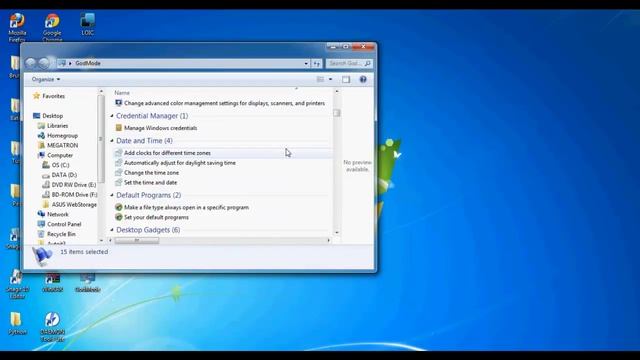640x360 pixels.
Task: Click the GodMode address bar text
Action: pos(88,63)
